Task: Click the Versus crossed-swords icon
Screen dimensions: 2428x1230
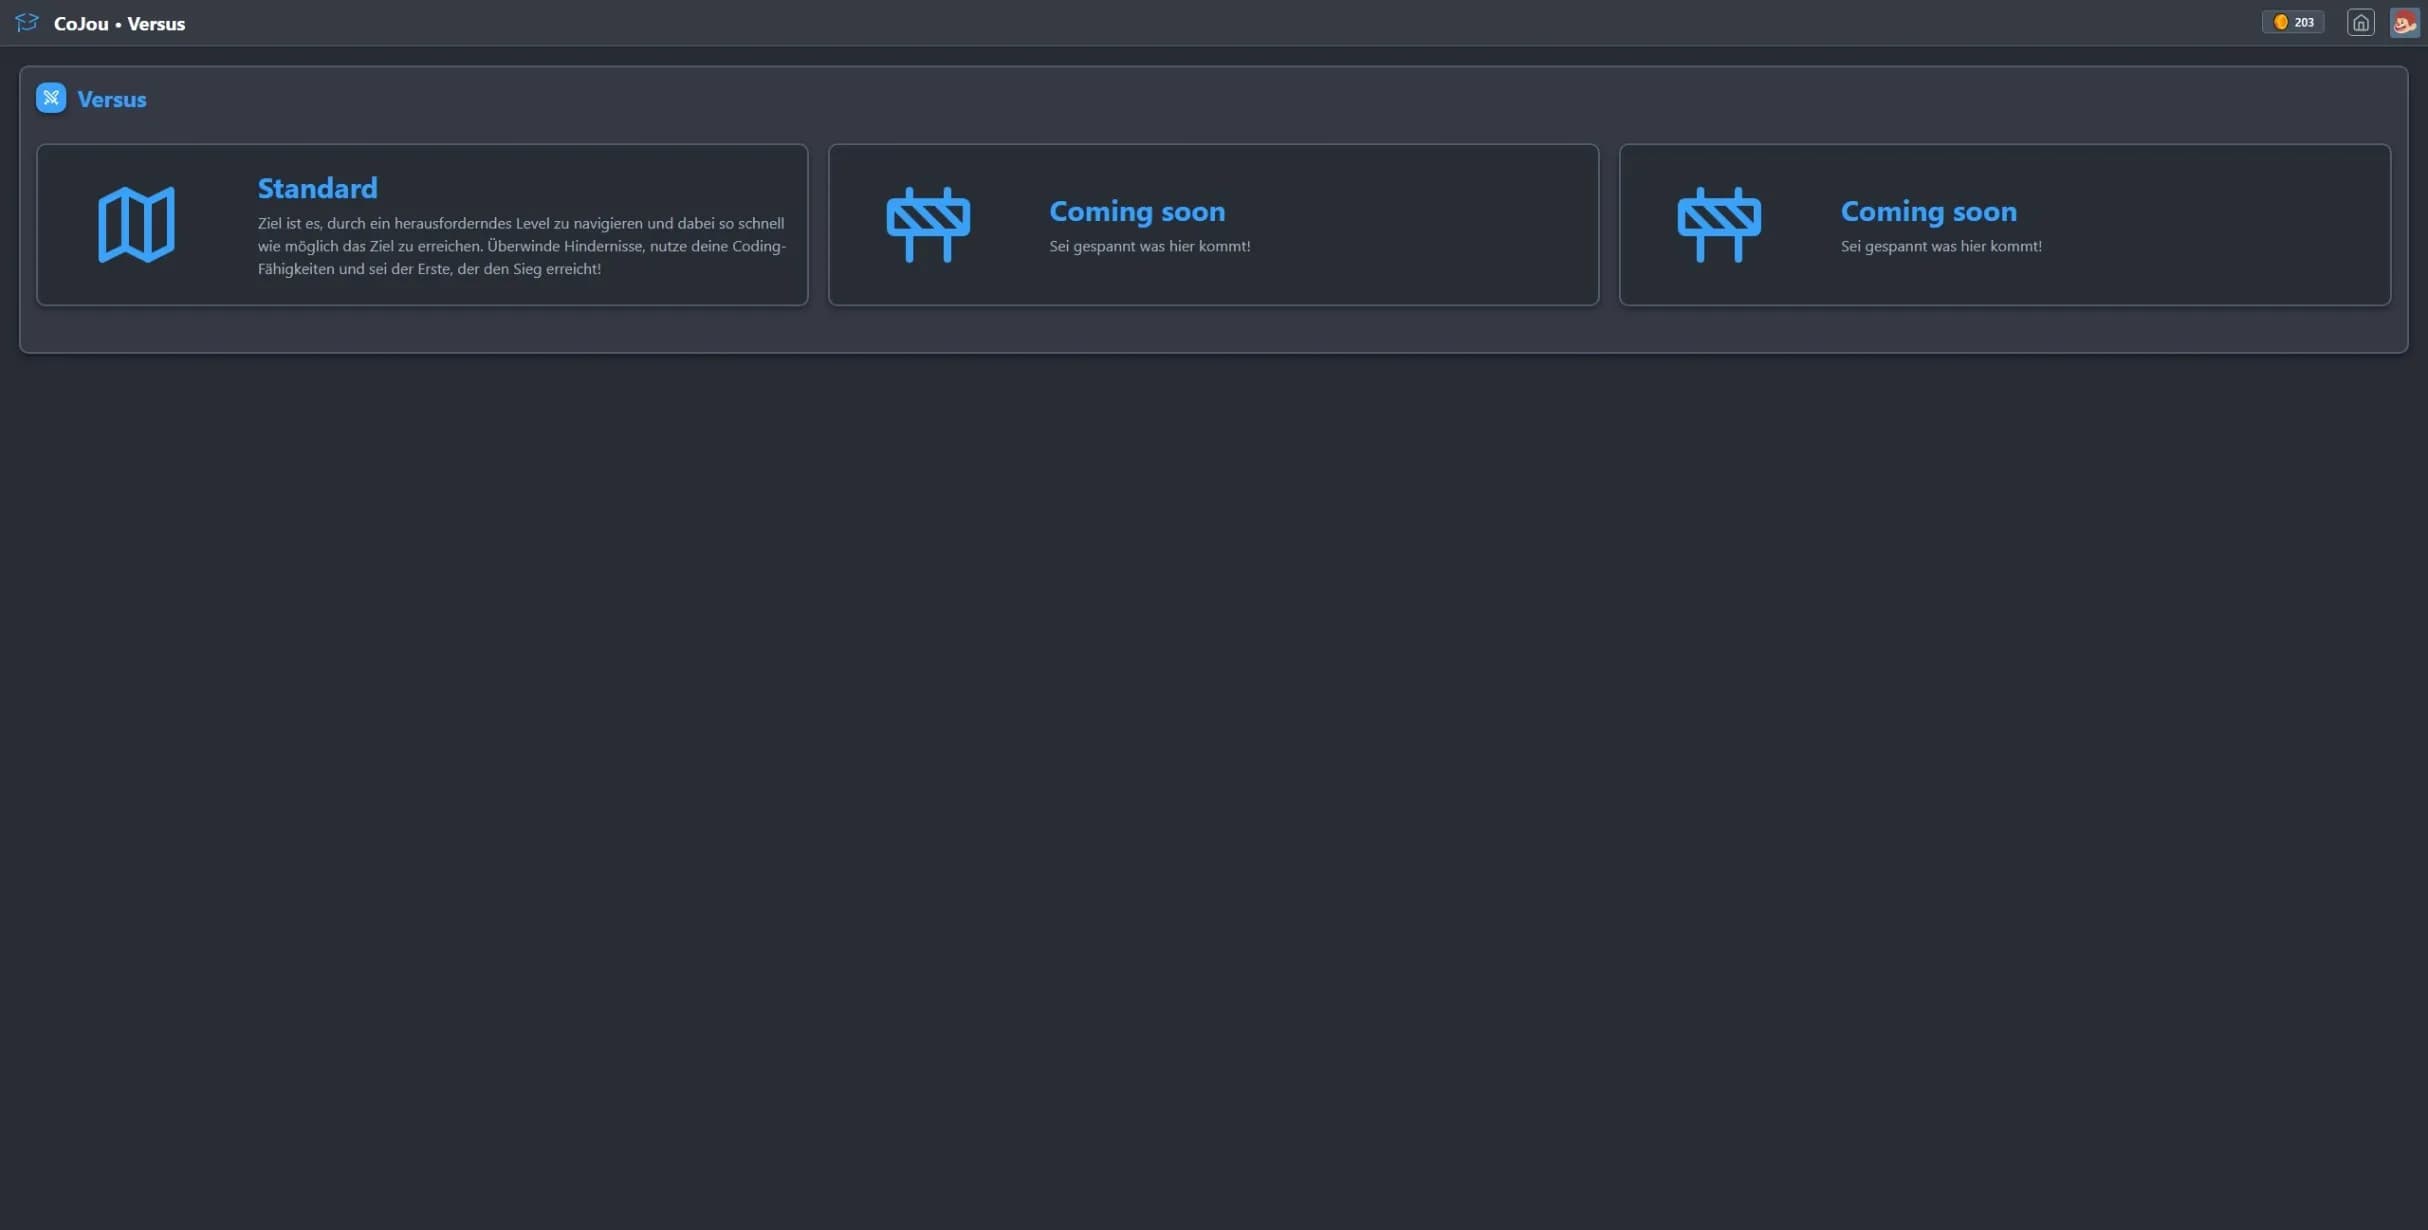Action: (51, 98)
